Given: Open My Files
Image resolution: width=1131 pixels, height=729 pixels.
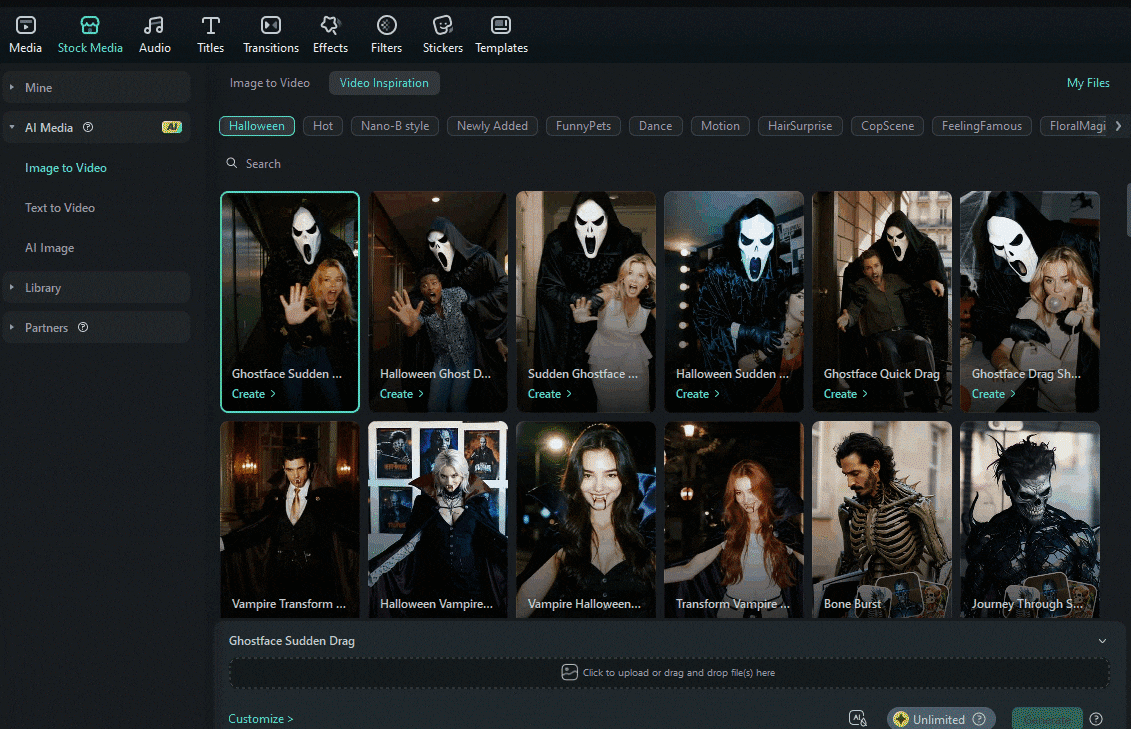Looking at the screenshot, I should pos(1088,82).
